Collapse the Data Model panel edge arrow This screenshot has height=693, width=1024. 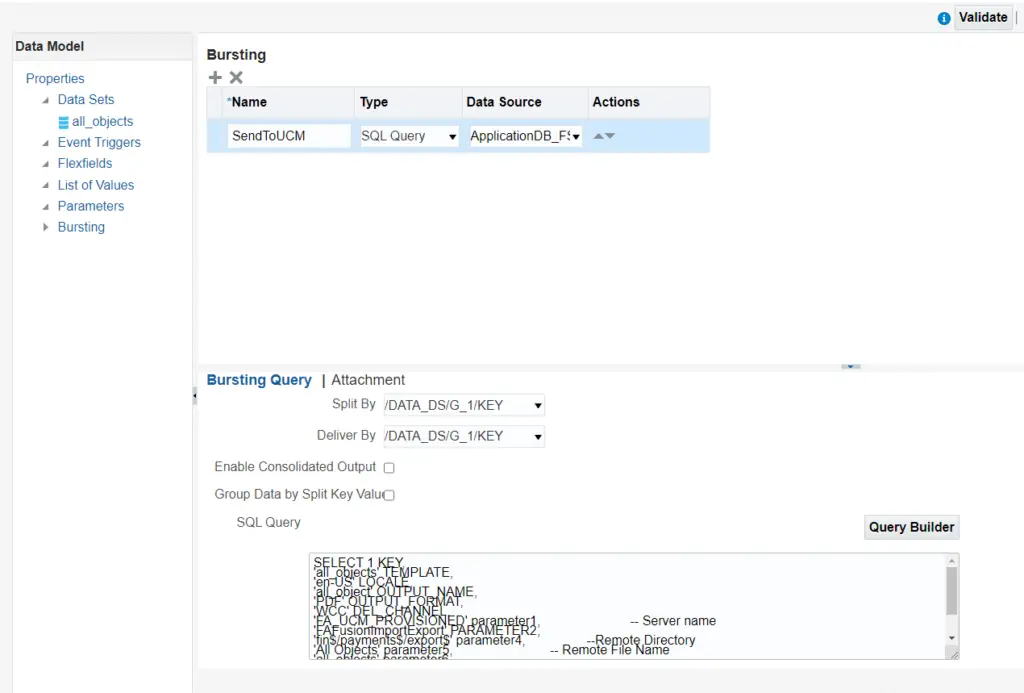[x=194, y=395]
